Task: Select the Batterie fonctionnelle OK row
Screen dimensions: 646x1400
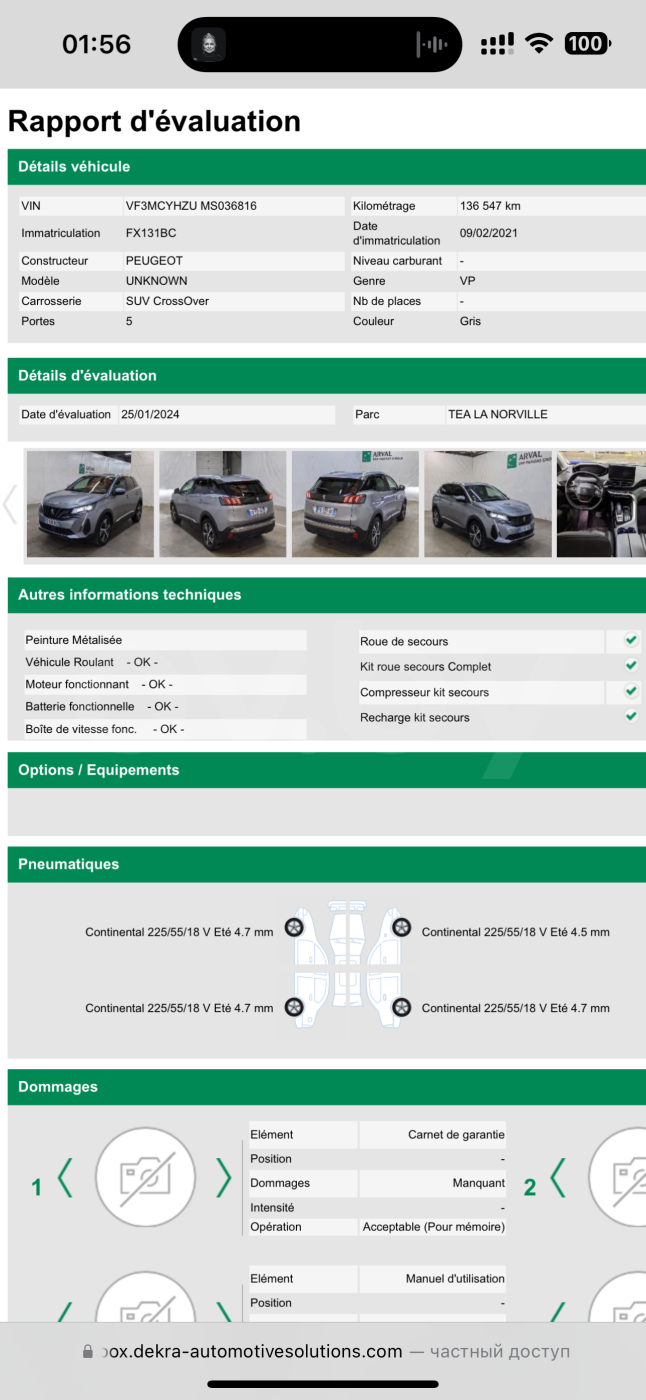Action: (164, 706)
